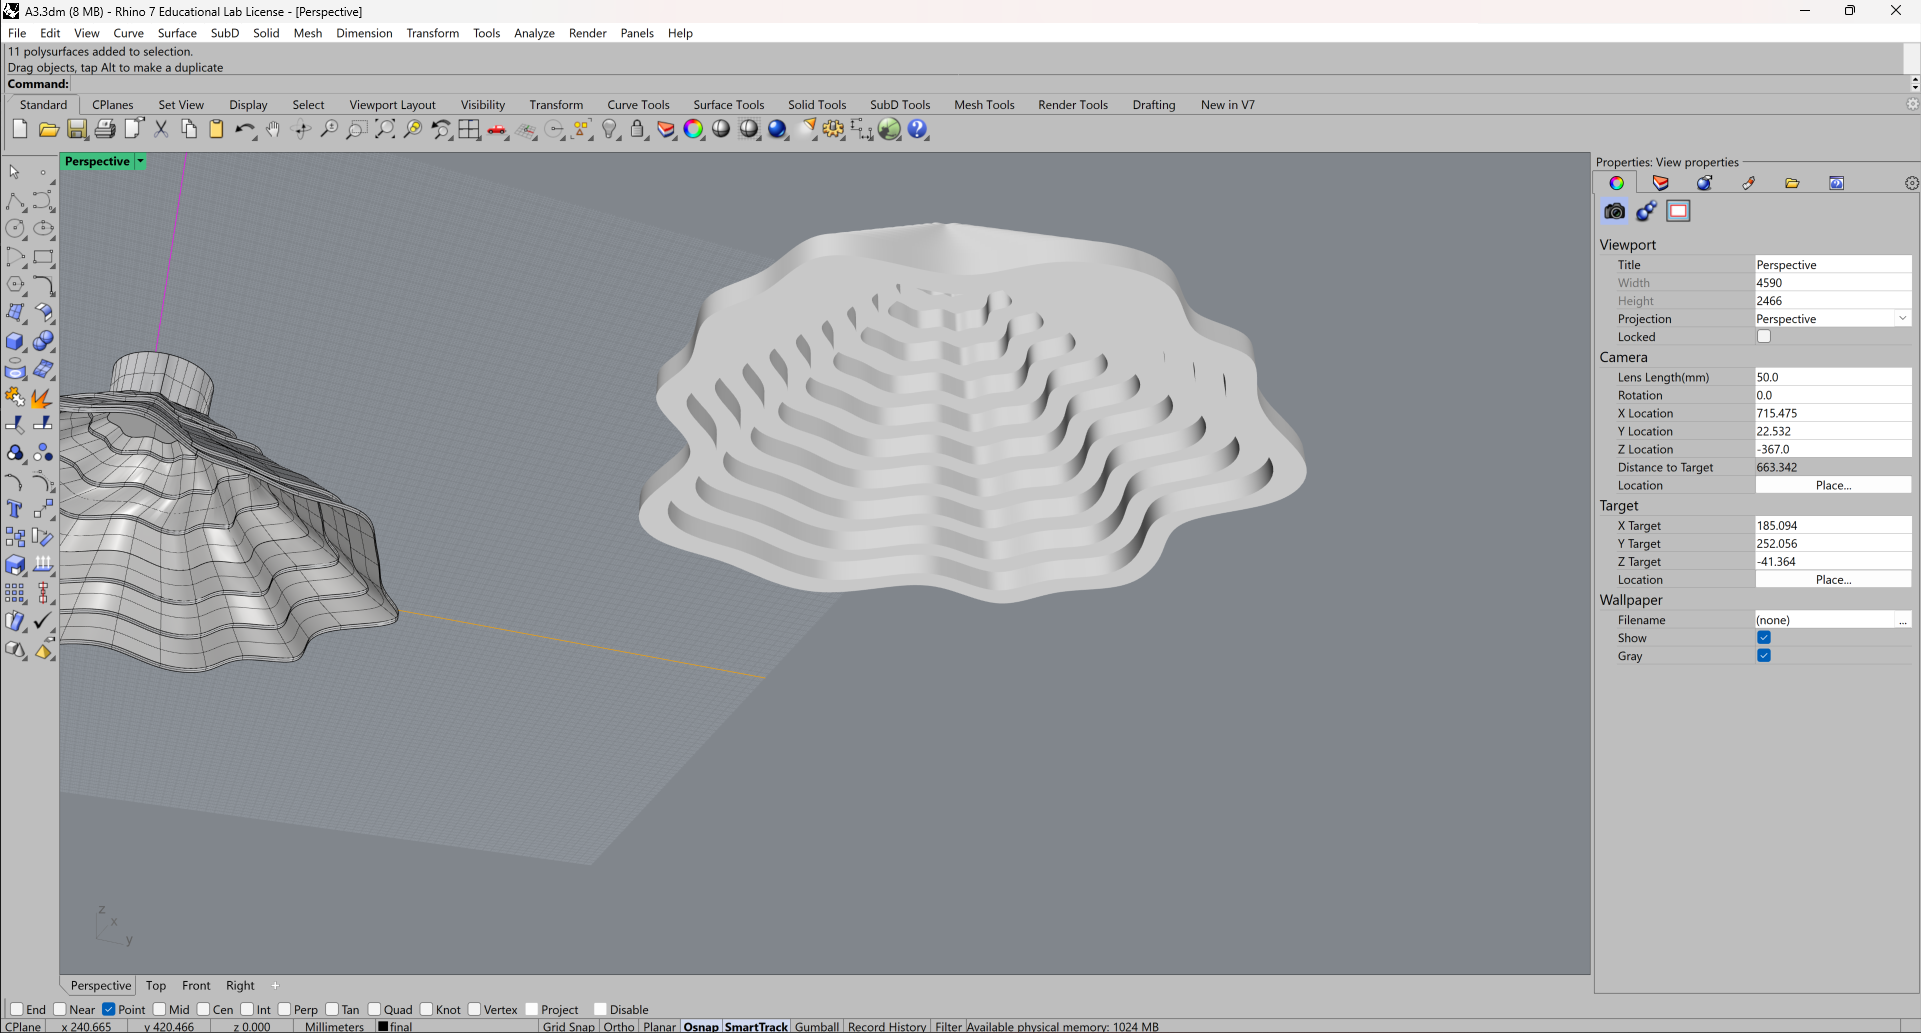This screenshot has width=1921, height=1033.
Task: Enable the Cen osnap checkbox
Action: coord(203,1009)
